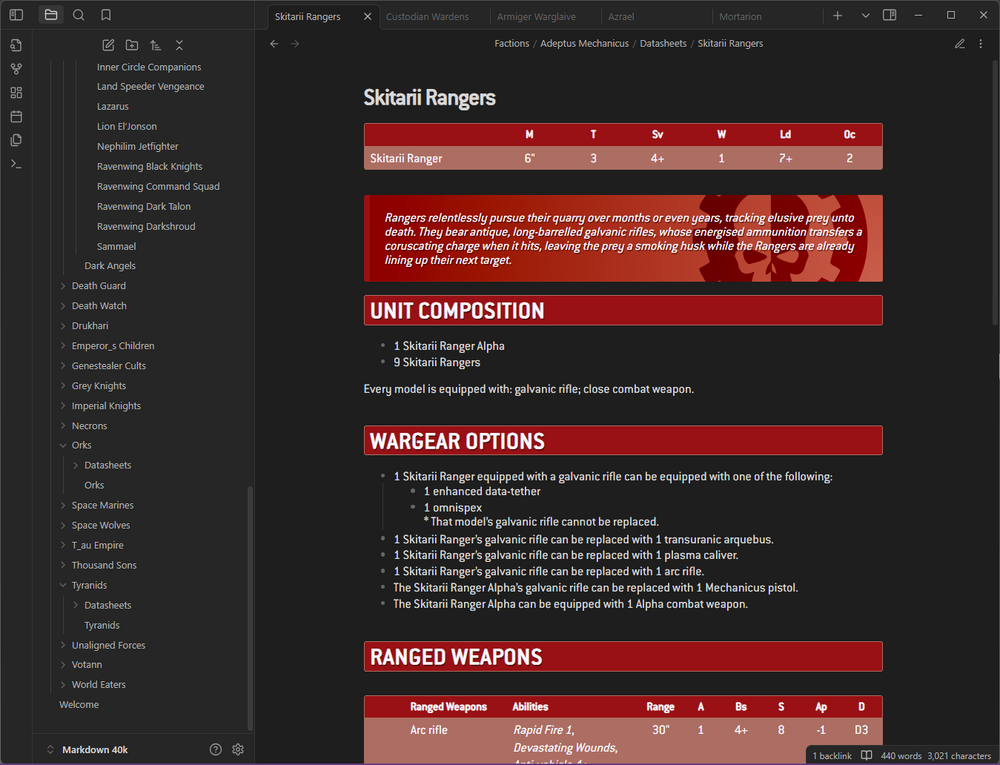The height and width of the screenshot is (765, 1000).
Task: Switch to Mortarion tab
Action: pos(740,17)
